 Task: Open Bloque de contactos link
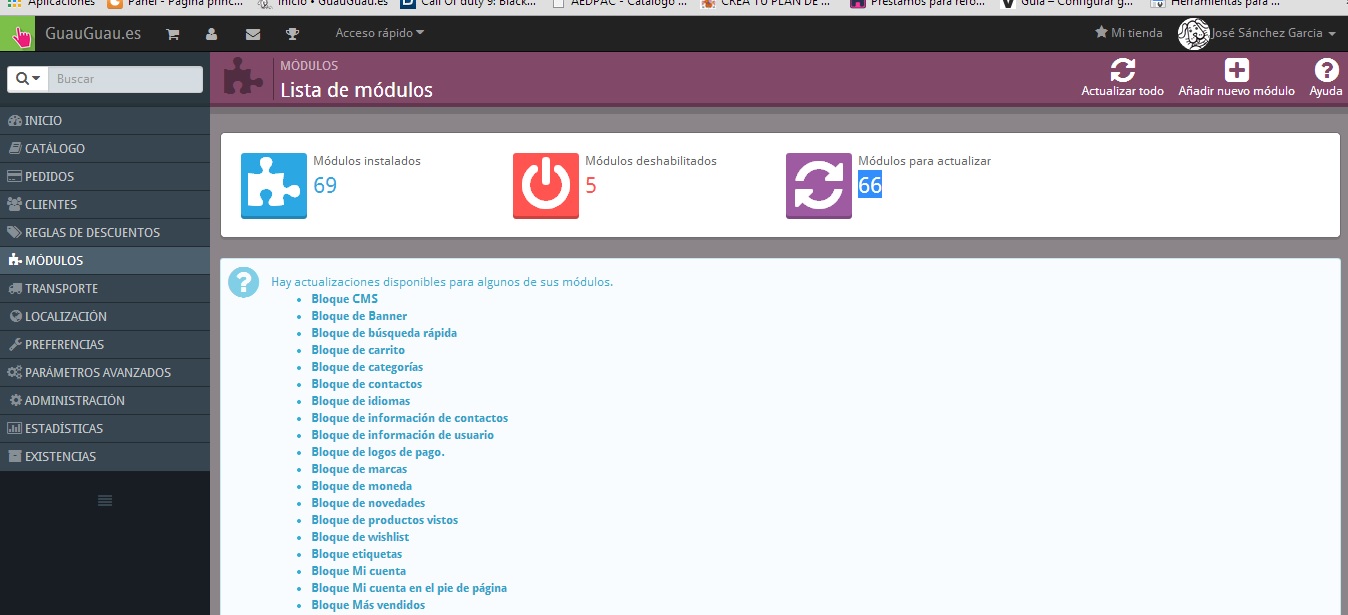(x=366, y=384)
